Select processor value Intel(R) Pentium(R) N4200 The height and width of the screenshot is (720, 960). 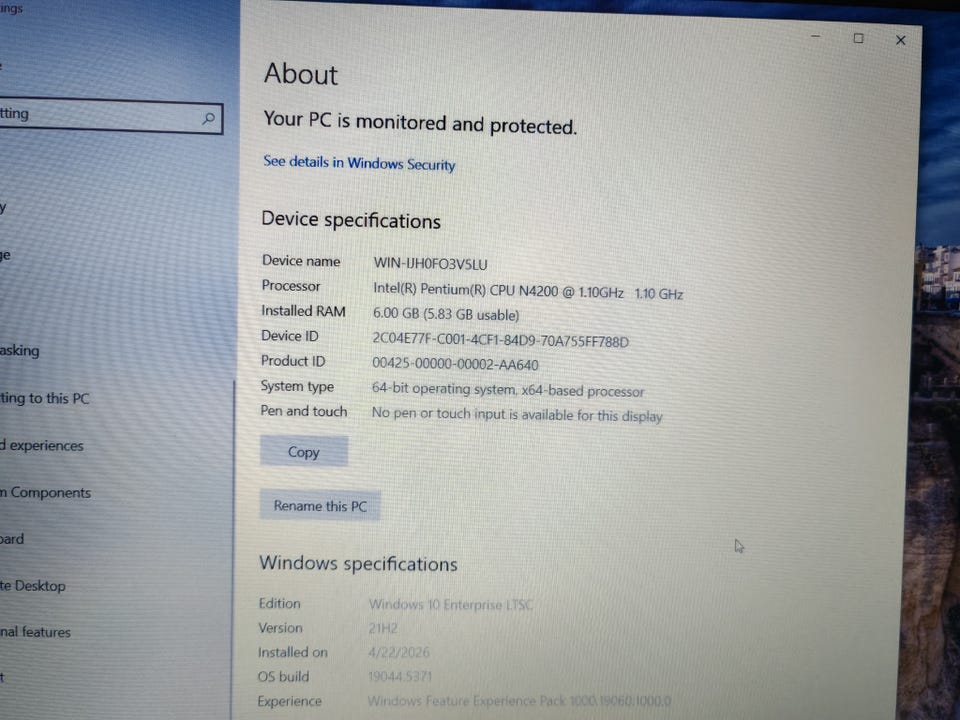[x=528, y=291]
